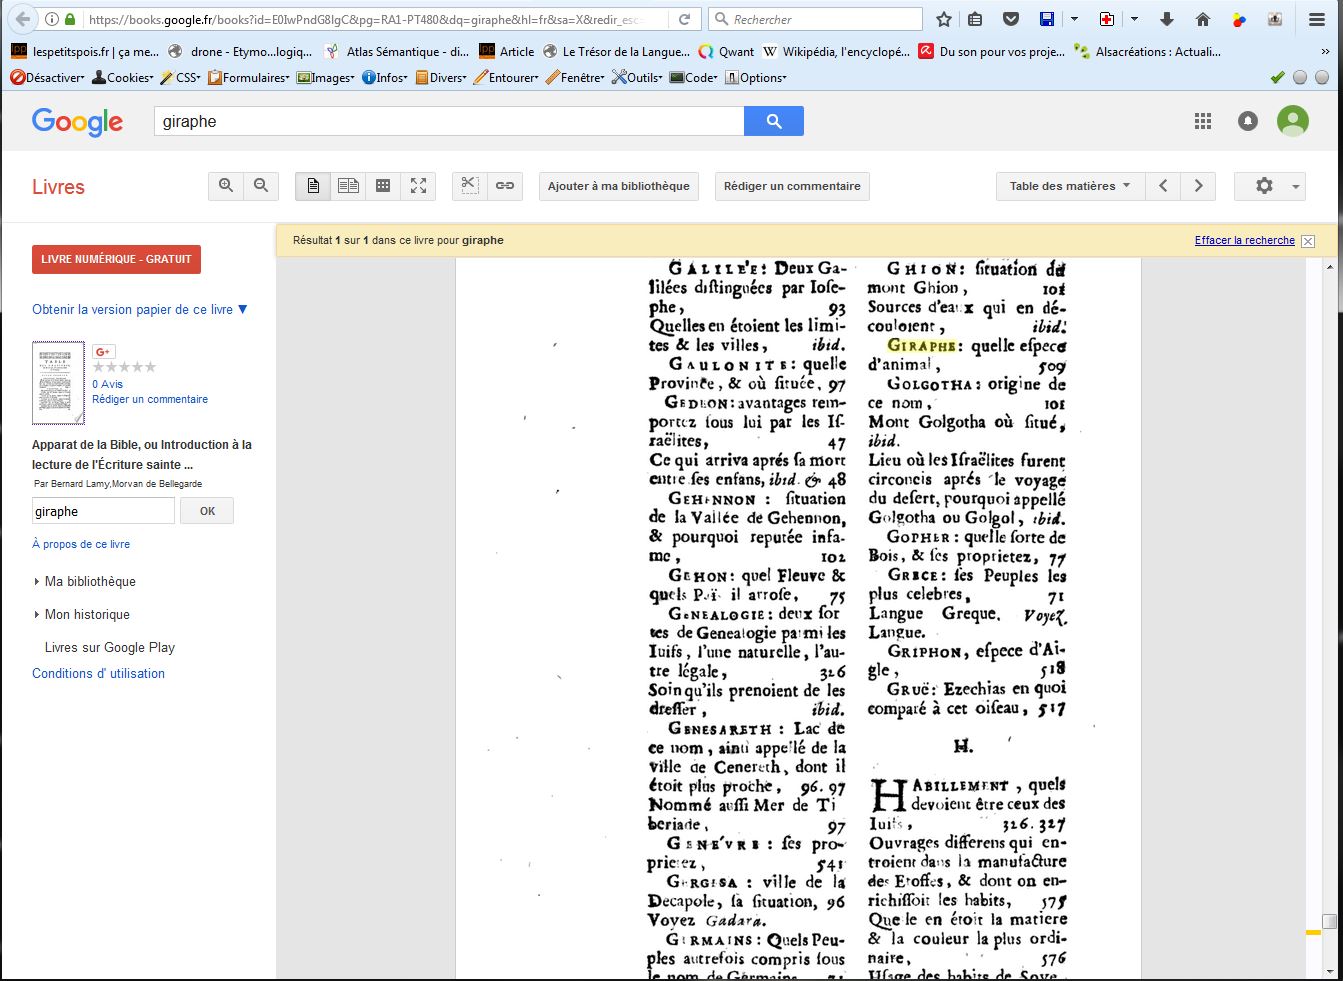Switch to two-page view

click(348, 186)
